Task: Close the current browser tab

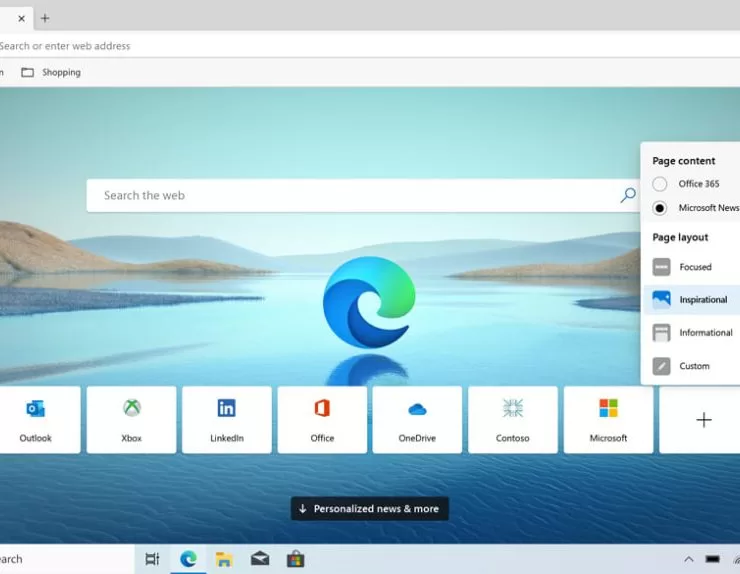Action: point(21,18)
